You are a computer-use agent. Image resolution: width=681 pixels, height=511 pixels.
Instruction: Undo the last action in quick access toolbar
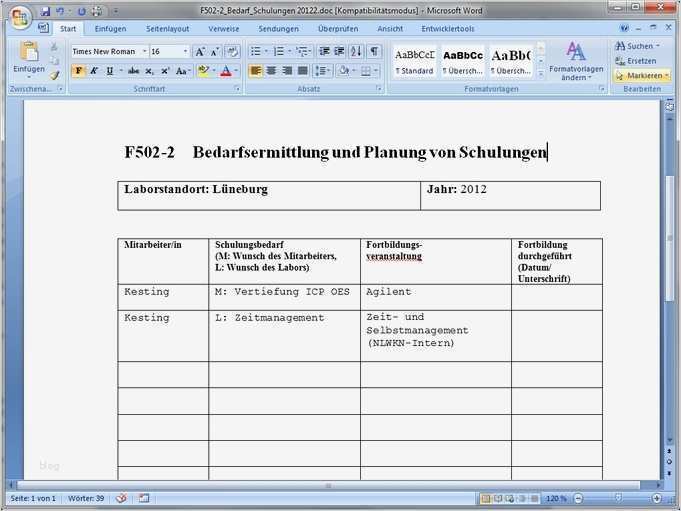[60, 11]
